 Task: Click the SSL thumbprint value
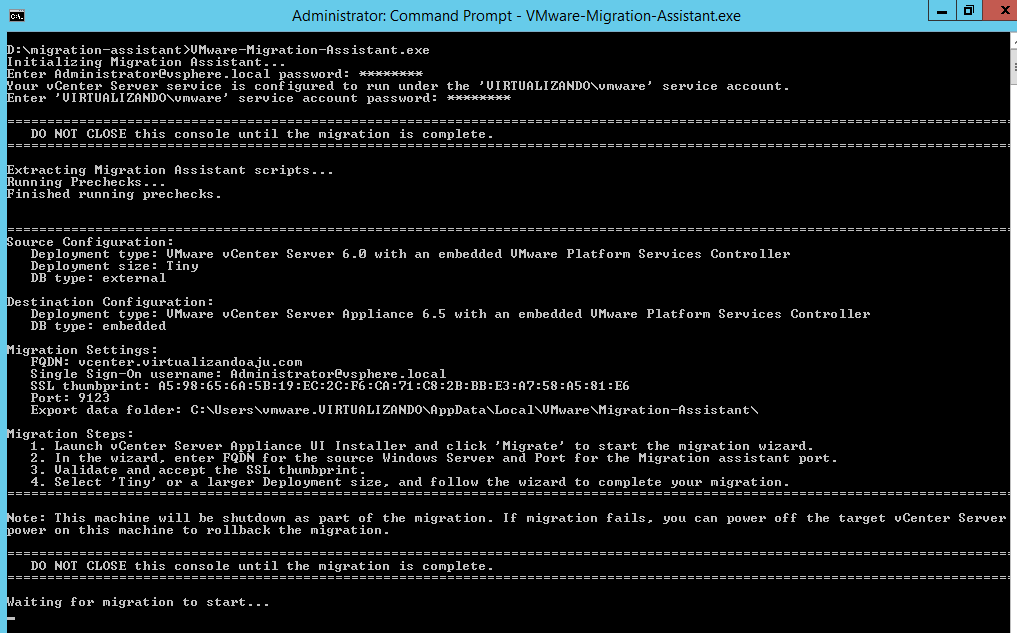coord(393,386)
